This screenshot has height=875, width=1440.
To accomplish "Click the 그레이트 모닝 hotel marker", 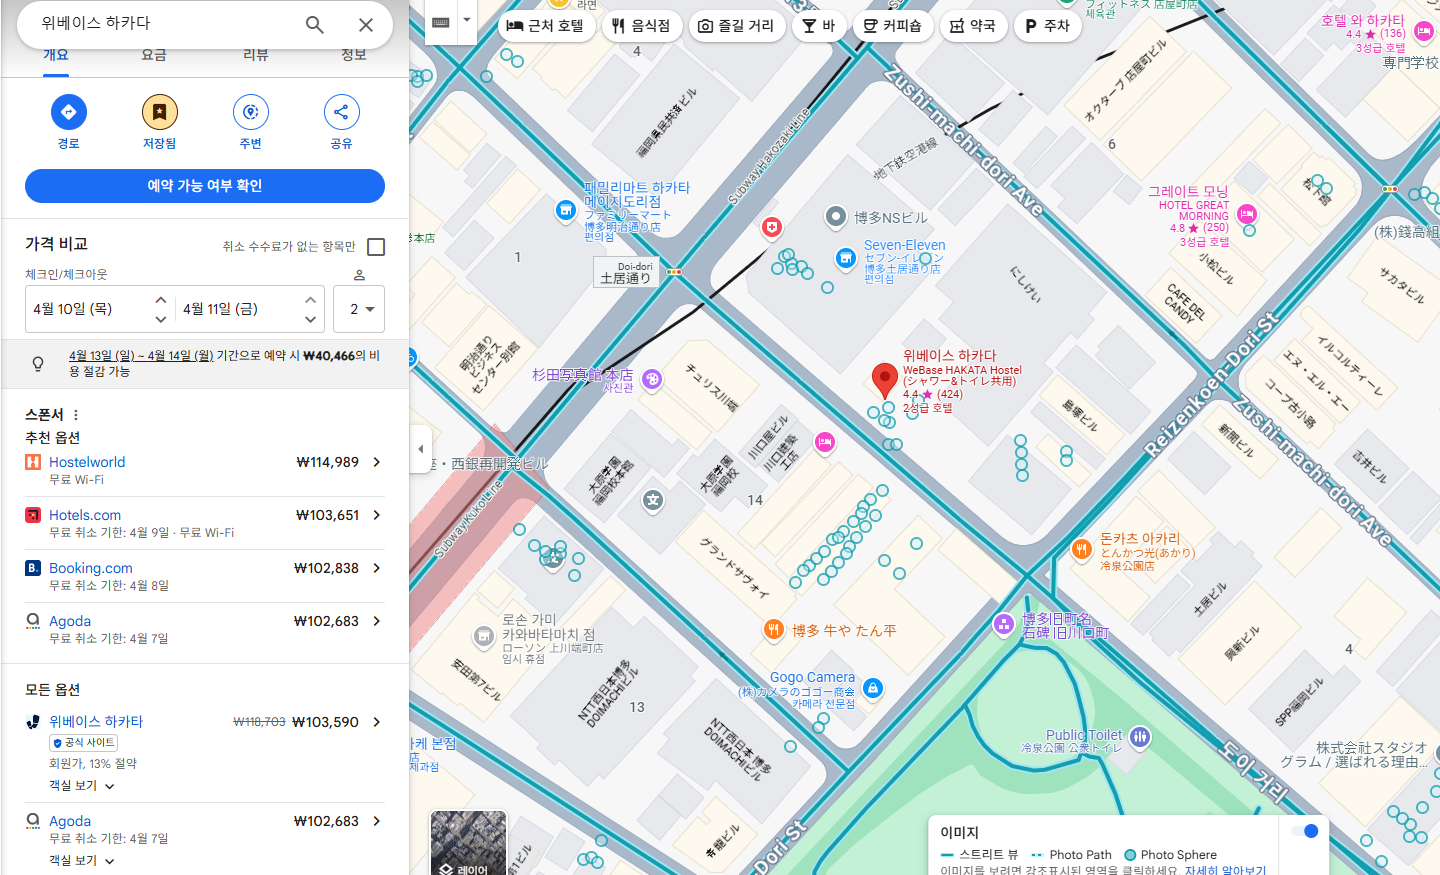I will [x=1246, y=213].
